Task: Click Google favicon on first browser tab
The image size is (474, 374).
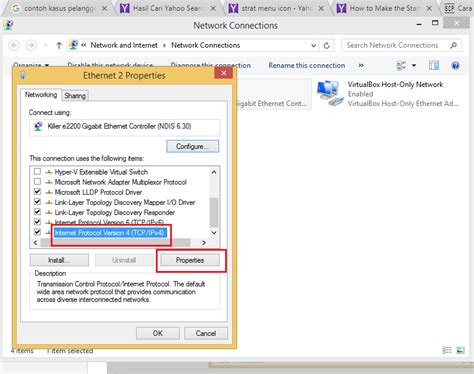Action: (16, 8)
